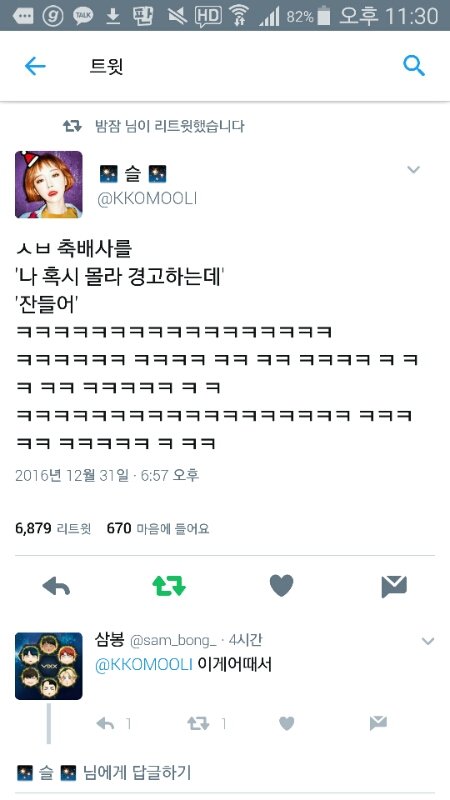
Task: View the 670 마음에 들어요 list
Action: [x=158, y=529]
